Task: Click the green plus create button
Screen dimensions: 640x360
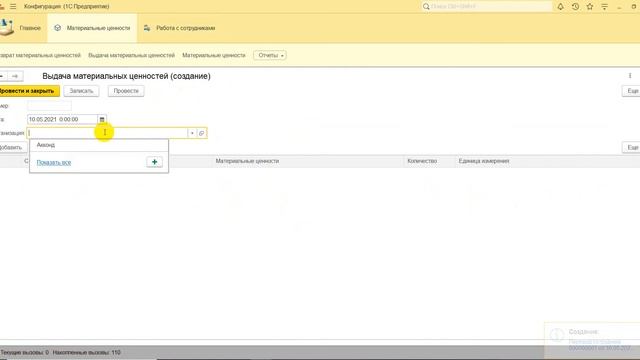Action: (154, 162)
